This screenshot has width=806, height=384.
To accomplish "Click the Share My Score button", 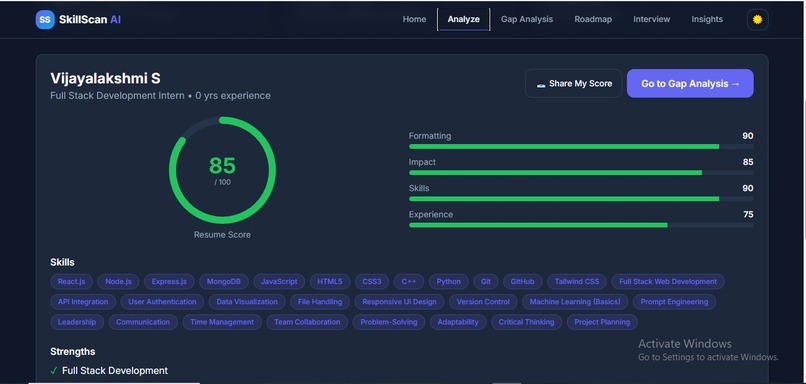I will point(574,83).
